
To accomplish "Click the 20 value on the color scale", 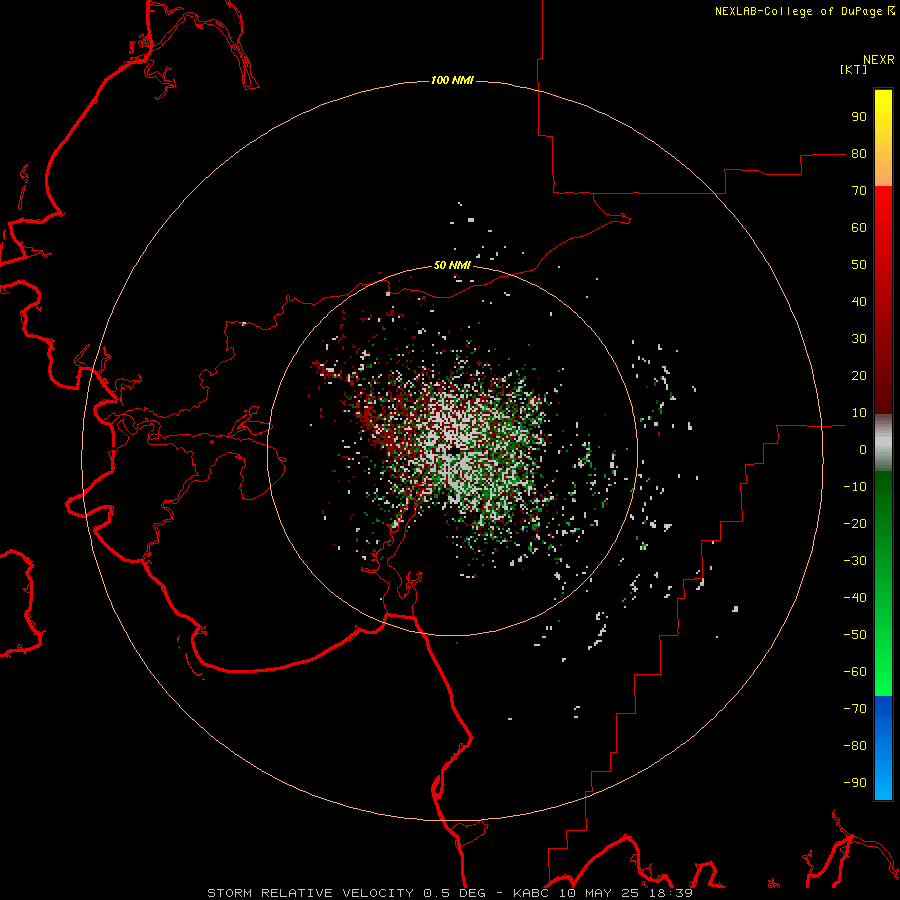I will pyautogui.click(x=859, y=376).
